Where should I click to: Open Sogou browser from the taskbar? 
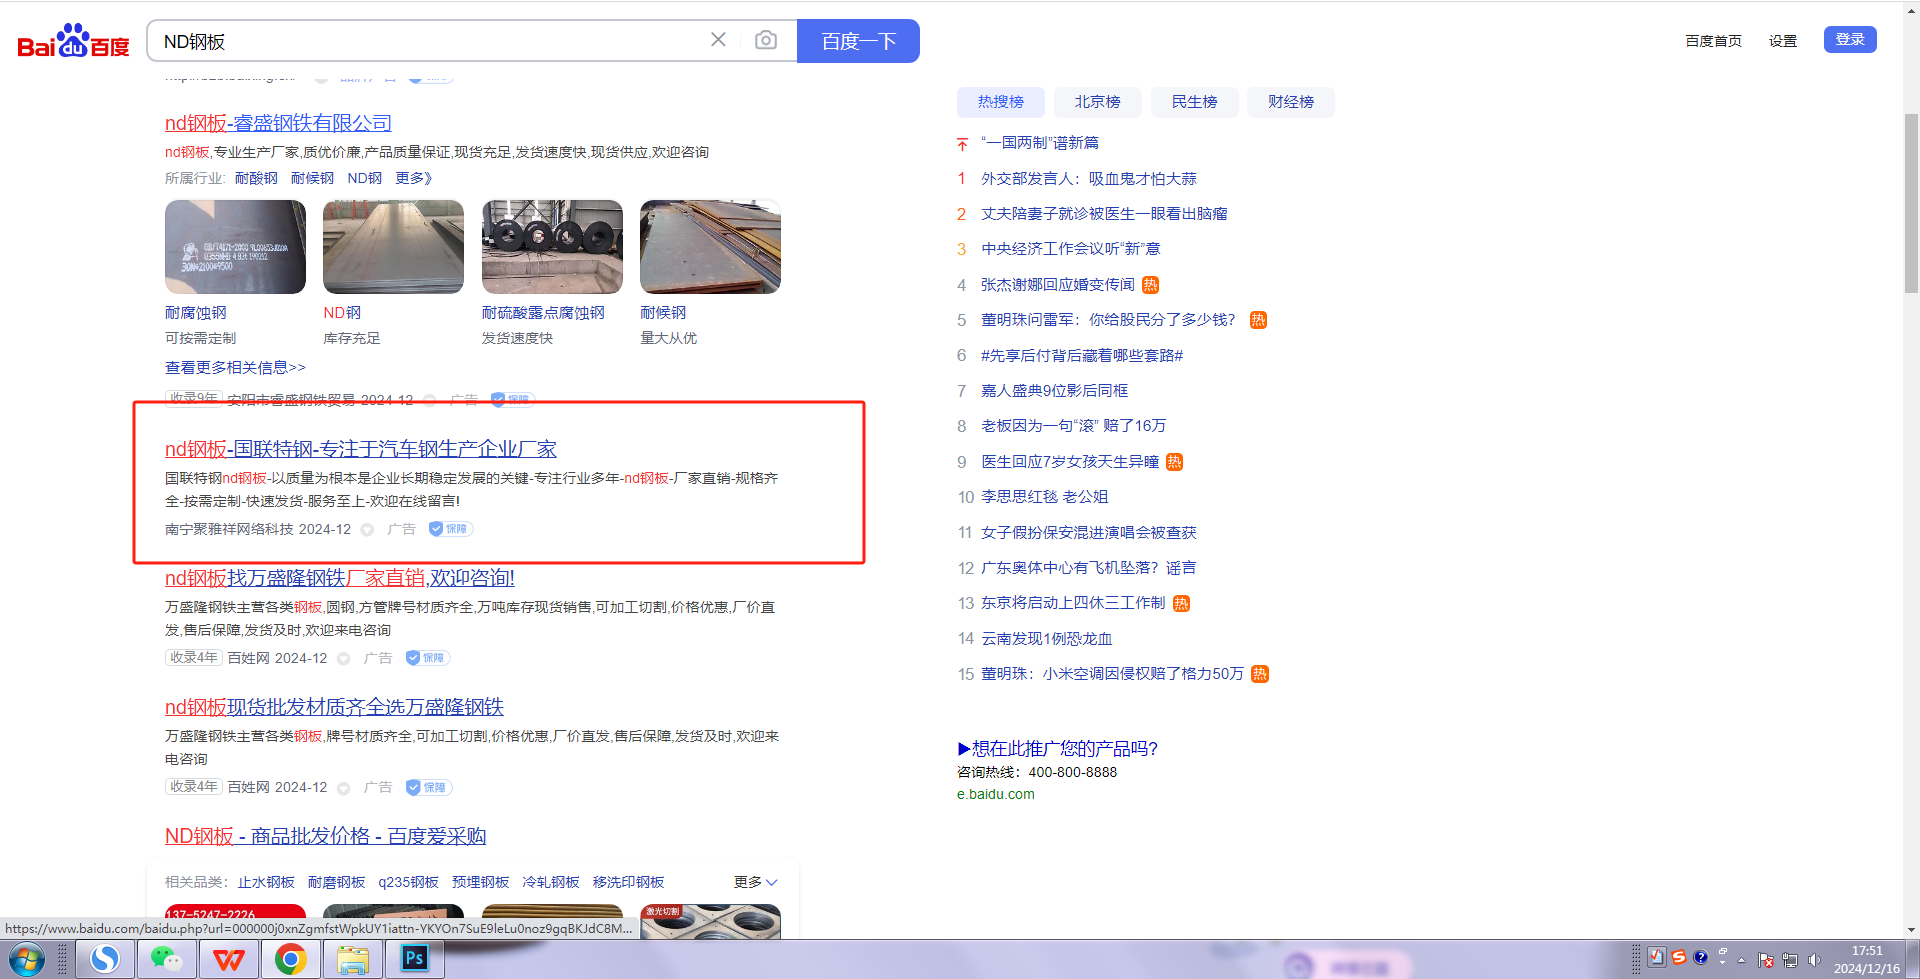tap(104, 960)
